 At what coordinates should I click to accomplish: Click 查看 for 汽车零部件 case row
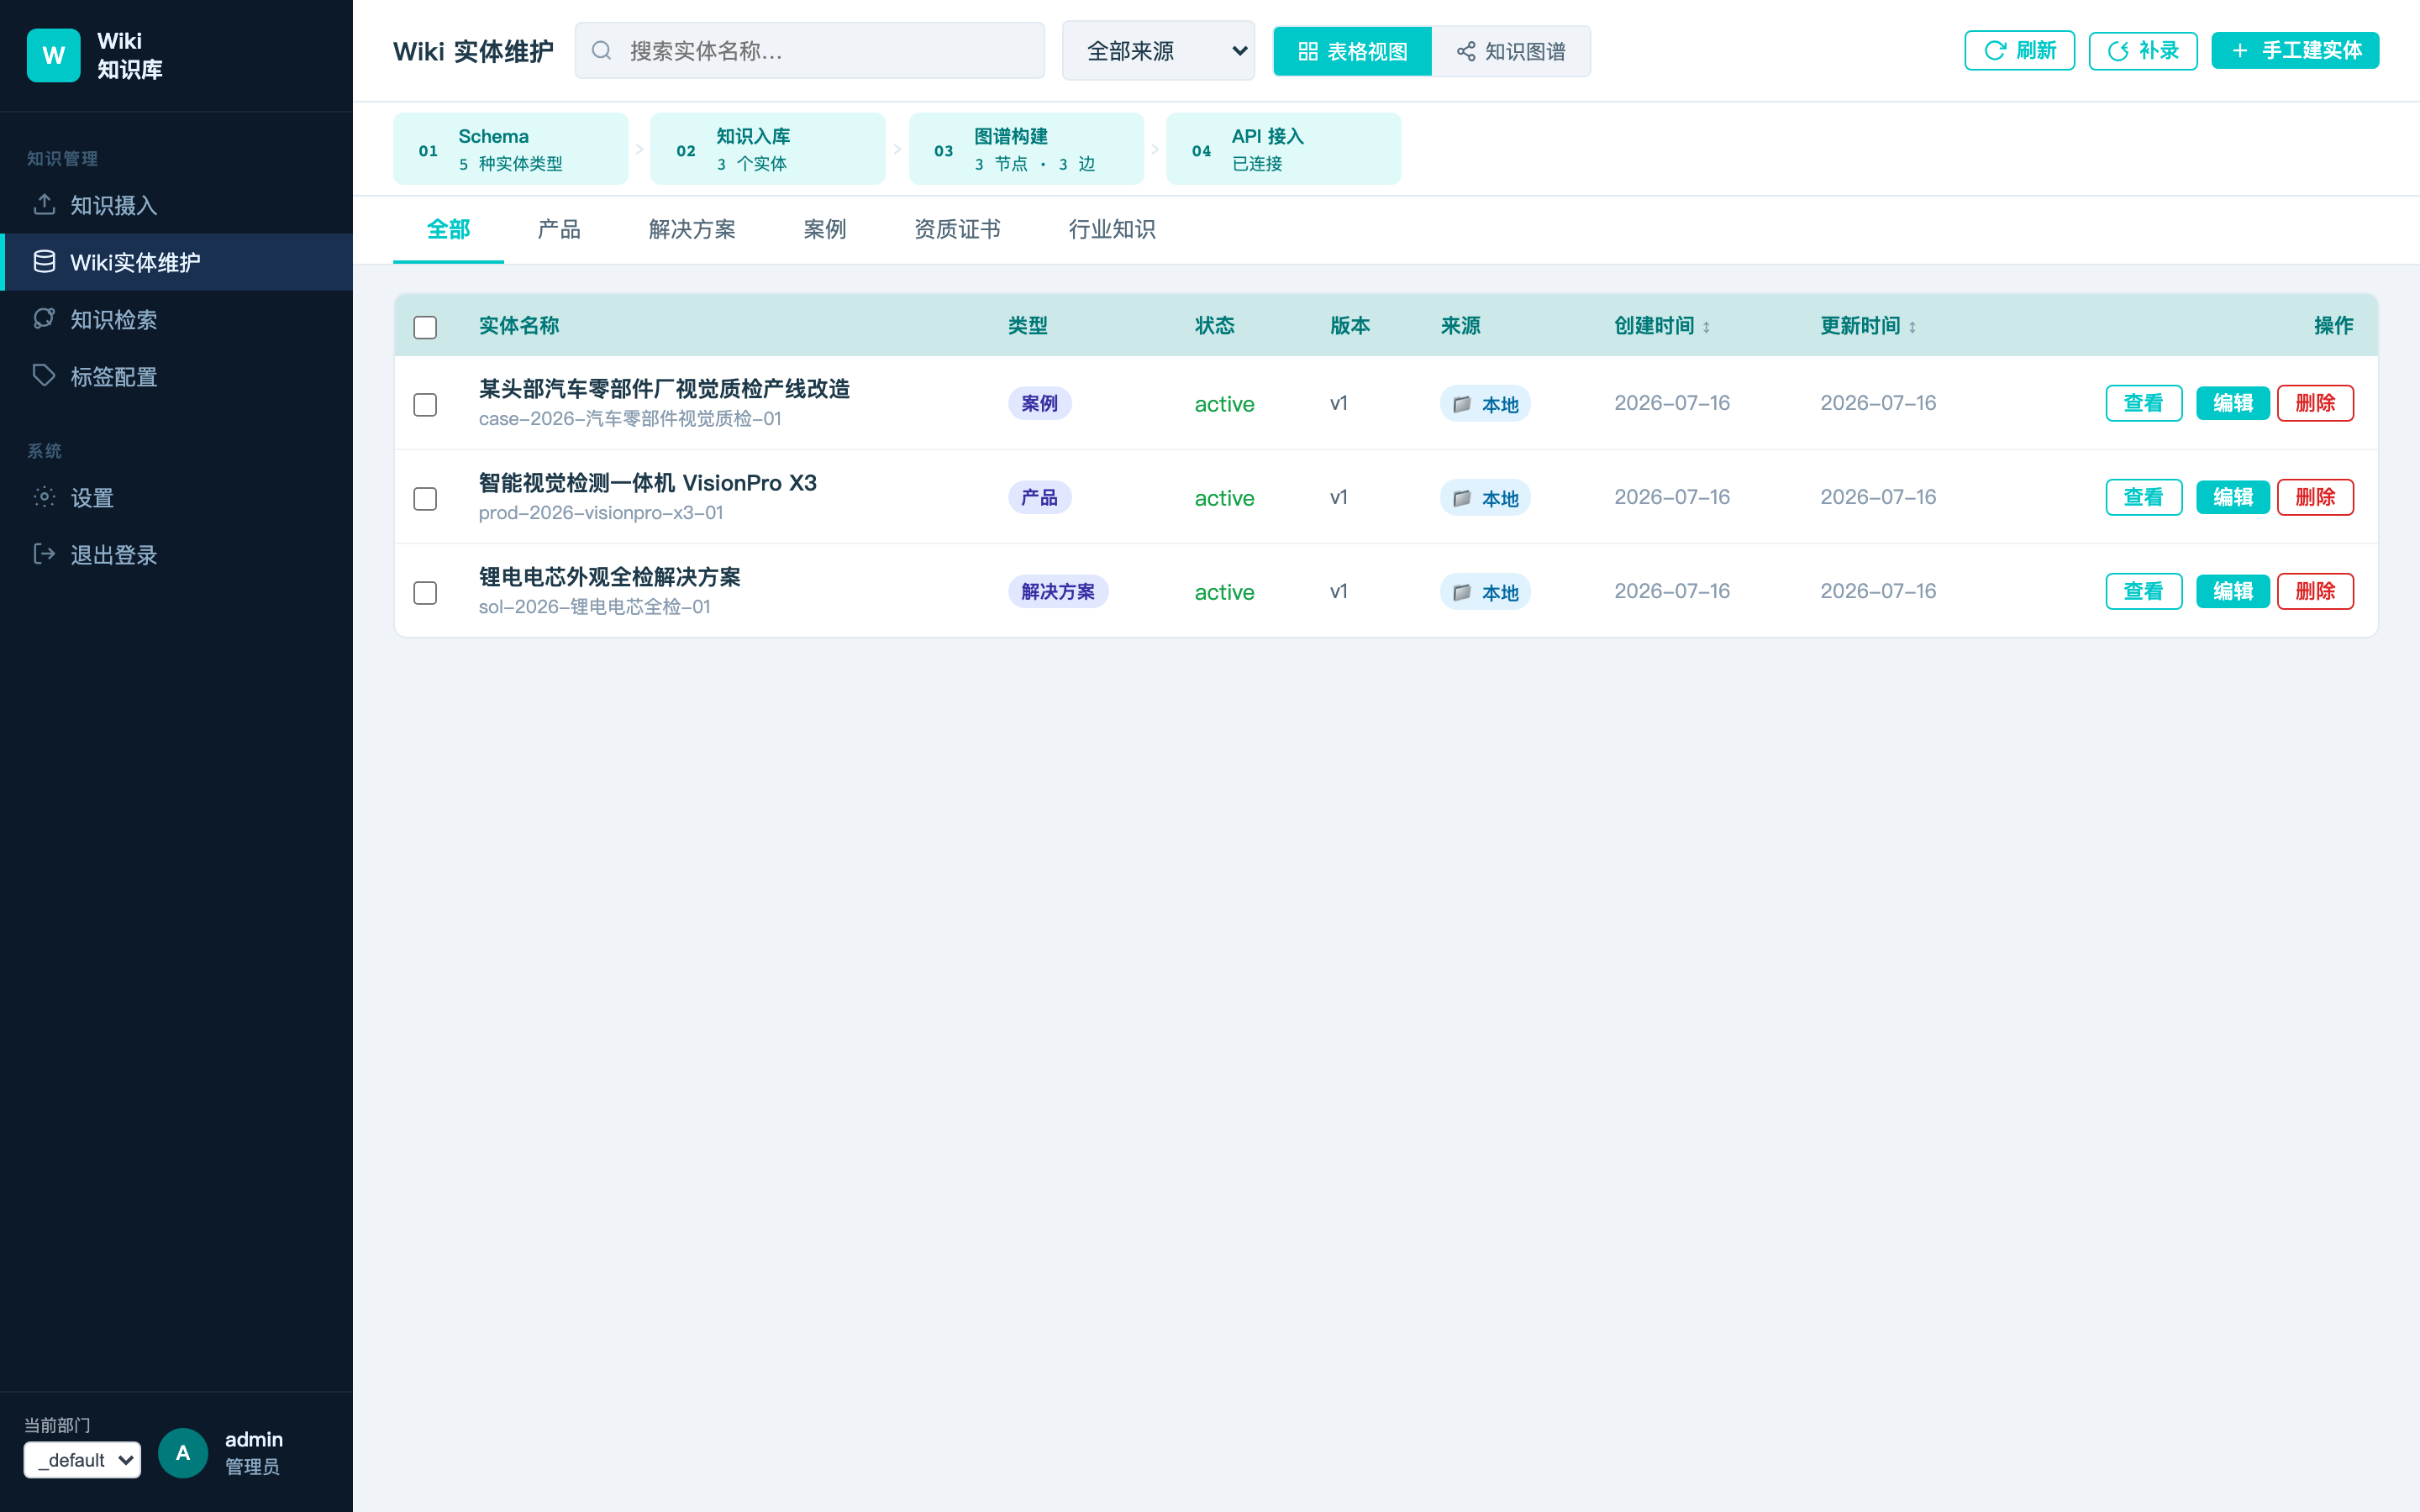[2144, 403]
